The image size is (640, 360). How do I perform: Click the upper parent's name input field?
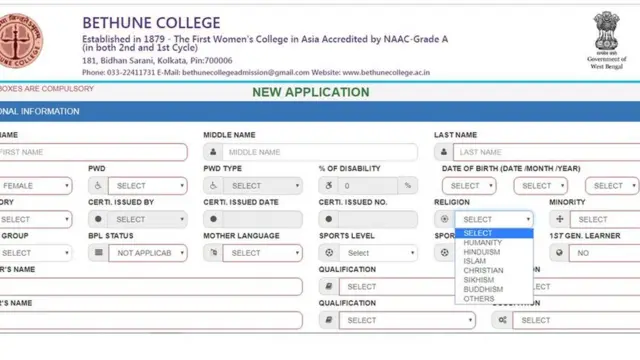[x=151, y=287]
